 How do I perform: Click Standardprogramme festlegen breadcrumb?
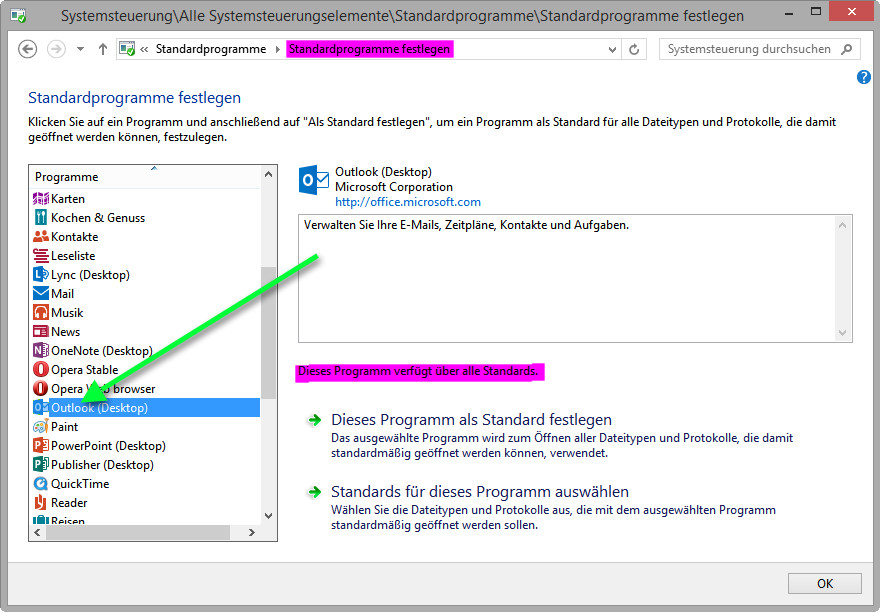369,49
